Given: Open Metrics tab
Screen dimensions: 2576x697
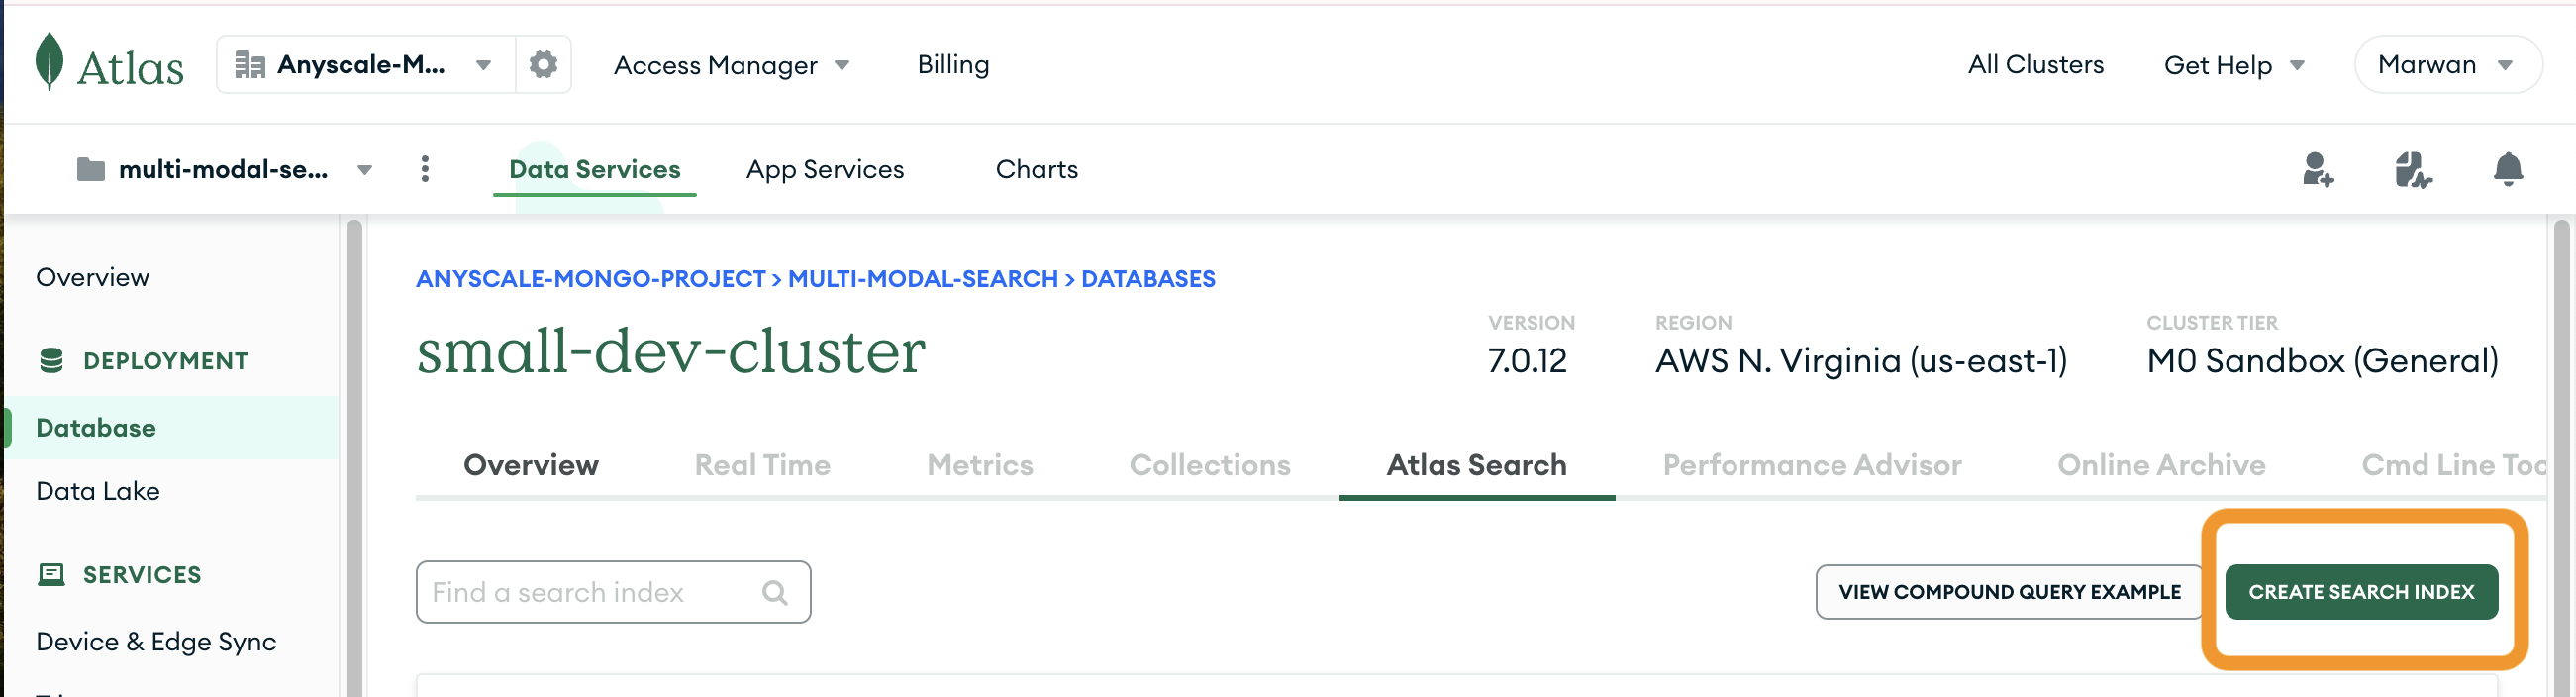Looking at the screenshot, I should 980,465.
